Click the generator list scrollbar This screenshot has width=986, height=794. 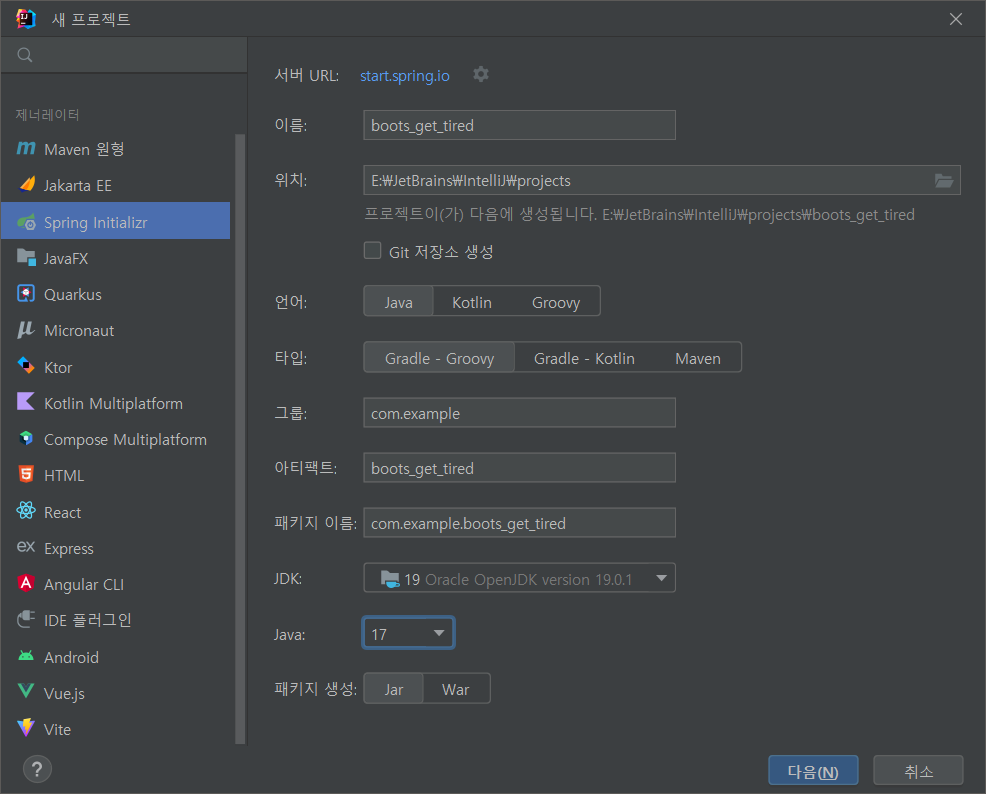[x=240, y=439]
